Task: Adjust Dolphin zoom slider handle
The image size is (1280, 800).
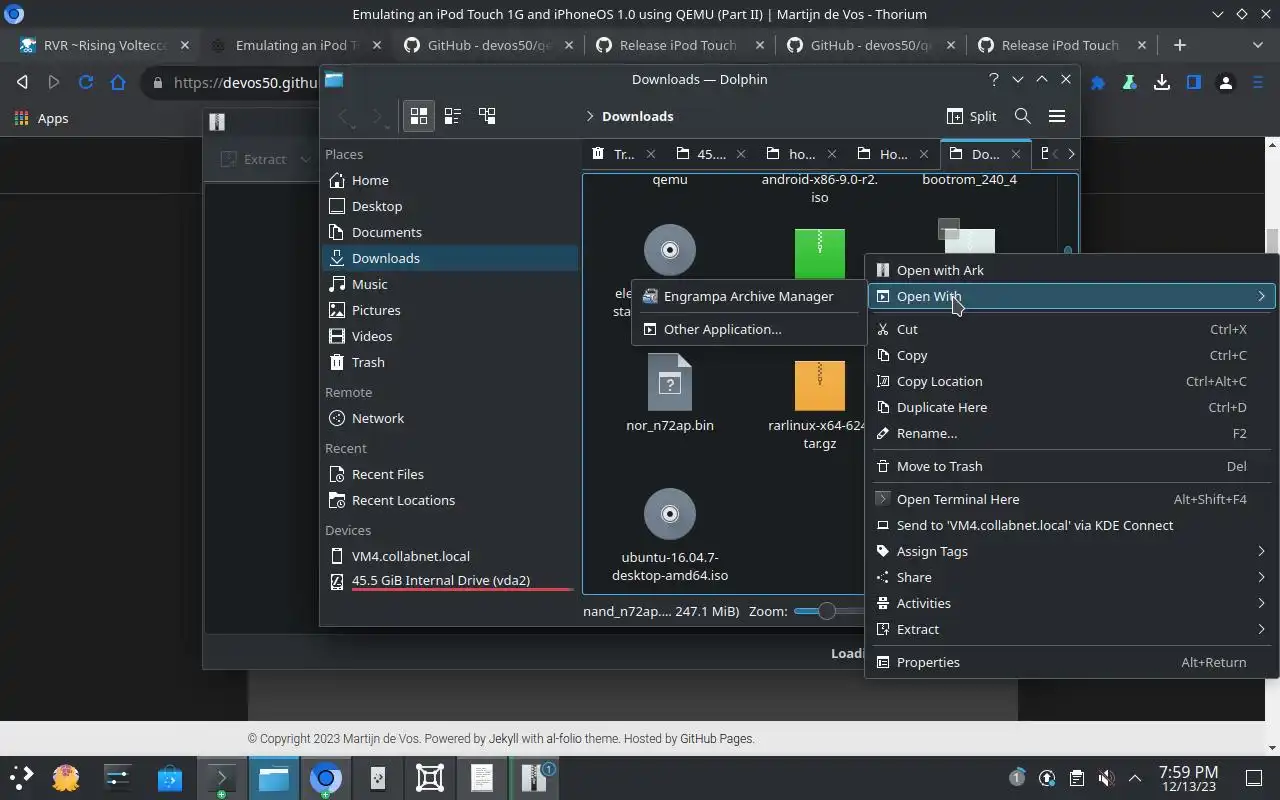Action: tap(826, 611)
